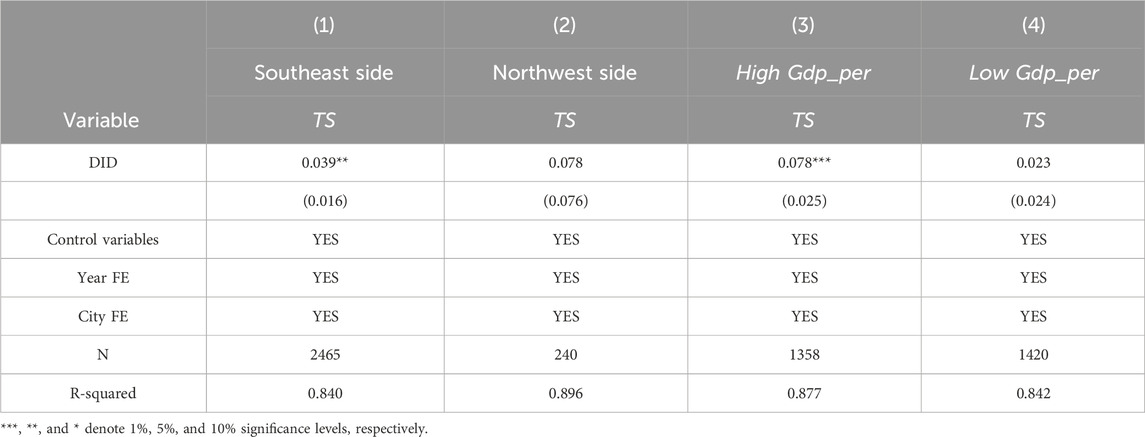This screenshot has height=437, width=1145.
Task: Click the City FE row label
Action: 103,317
